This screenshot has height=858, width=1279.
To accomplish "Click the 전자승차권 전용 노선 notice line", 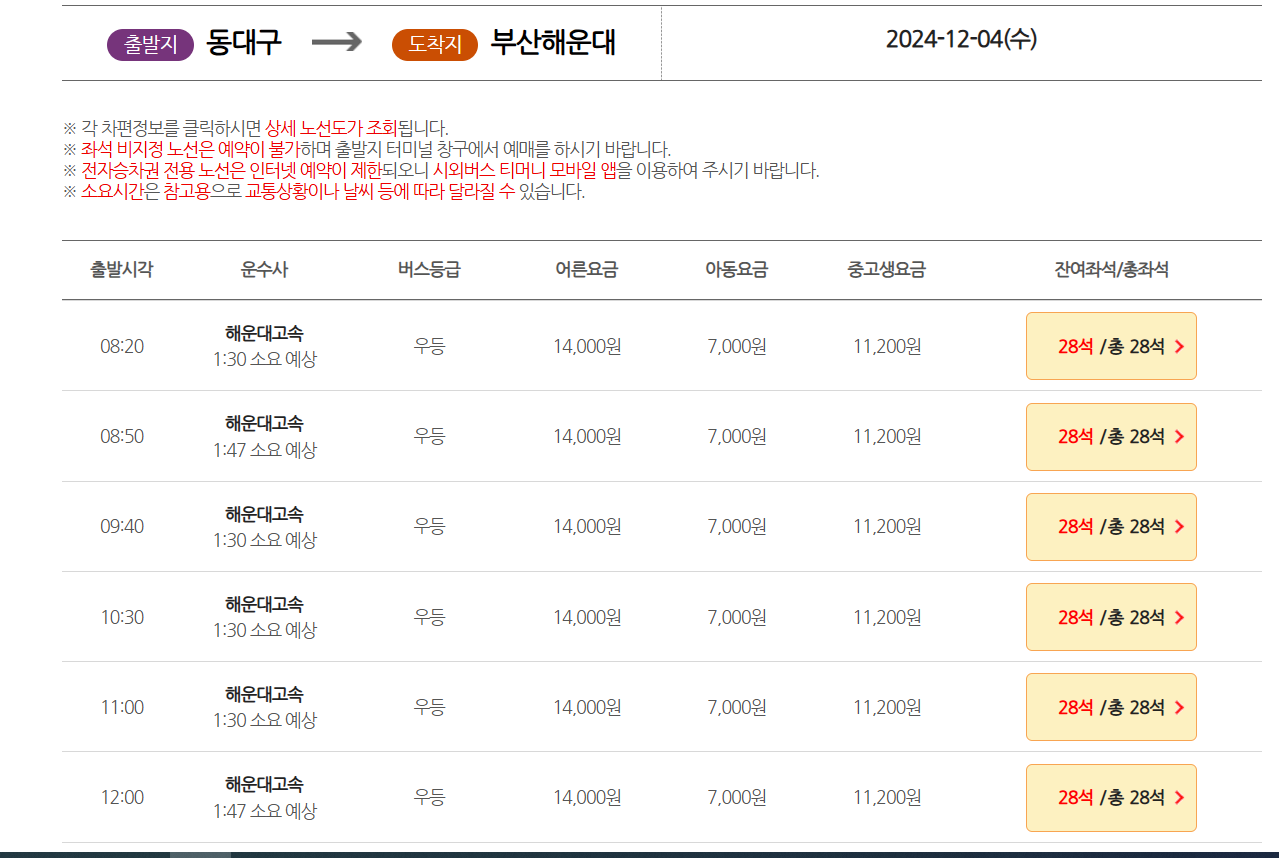I will 441,170.
